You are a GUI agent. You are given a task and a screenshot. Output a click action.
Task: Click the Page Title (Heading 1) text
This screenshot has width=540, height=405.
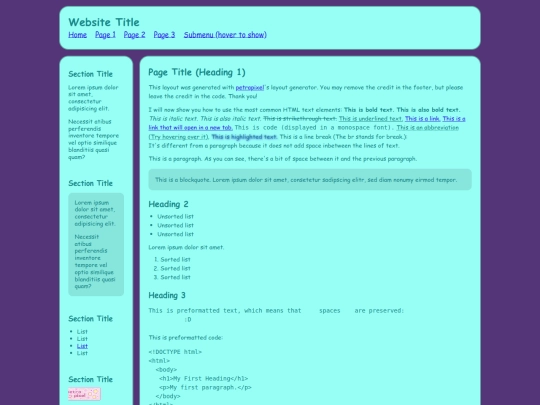[x=197, y=72]
